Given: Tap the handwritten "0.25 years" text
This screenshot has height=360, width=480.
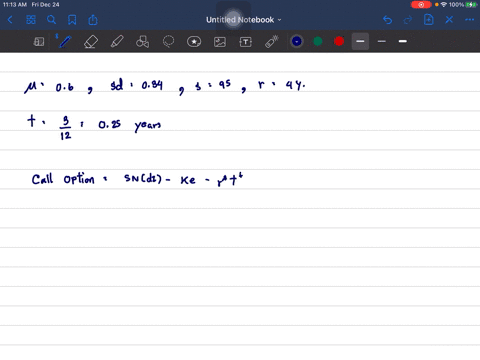Looking at the screenshot, I should tap(130, 125).
